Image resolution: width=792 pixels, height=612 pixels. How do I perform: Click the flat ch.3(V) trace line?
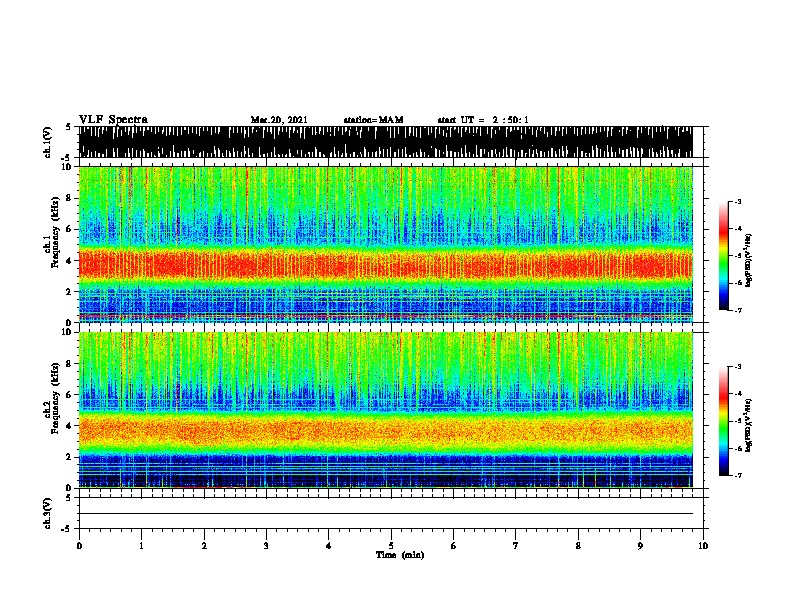385,514
